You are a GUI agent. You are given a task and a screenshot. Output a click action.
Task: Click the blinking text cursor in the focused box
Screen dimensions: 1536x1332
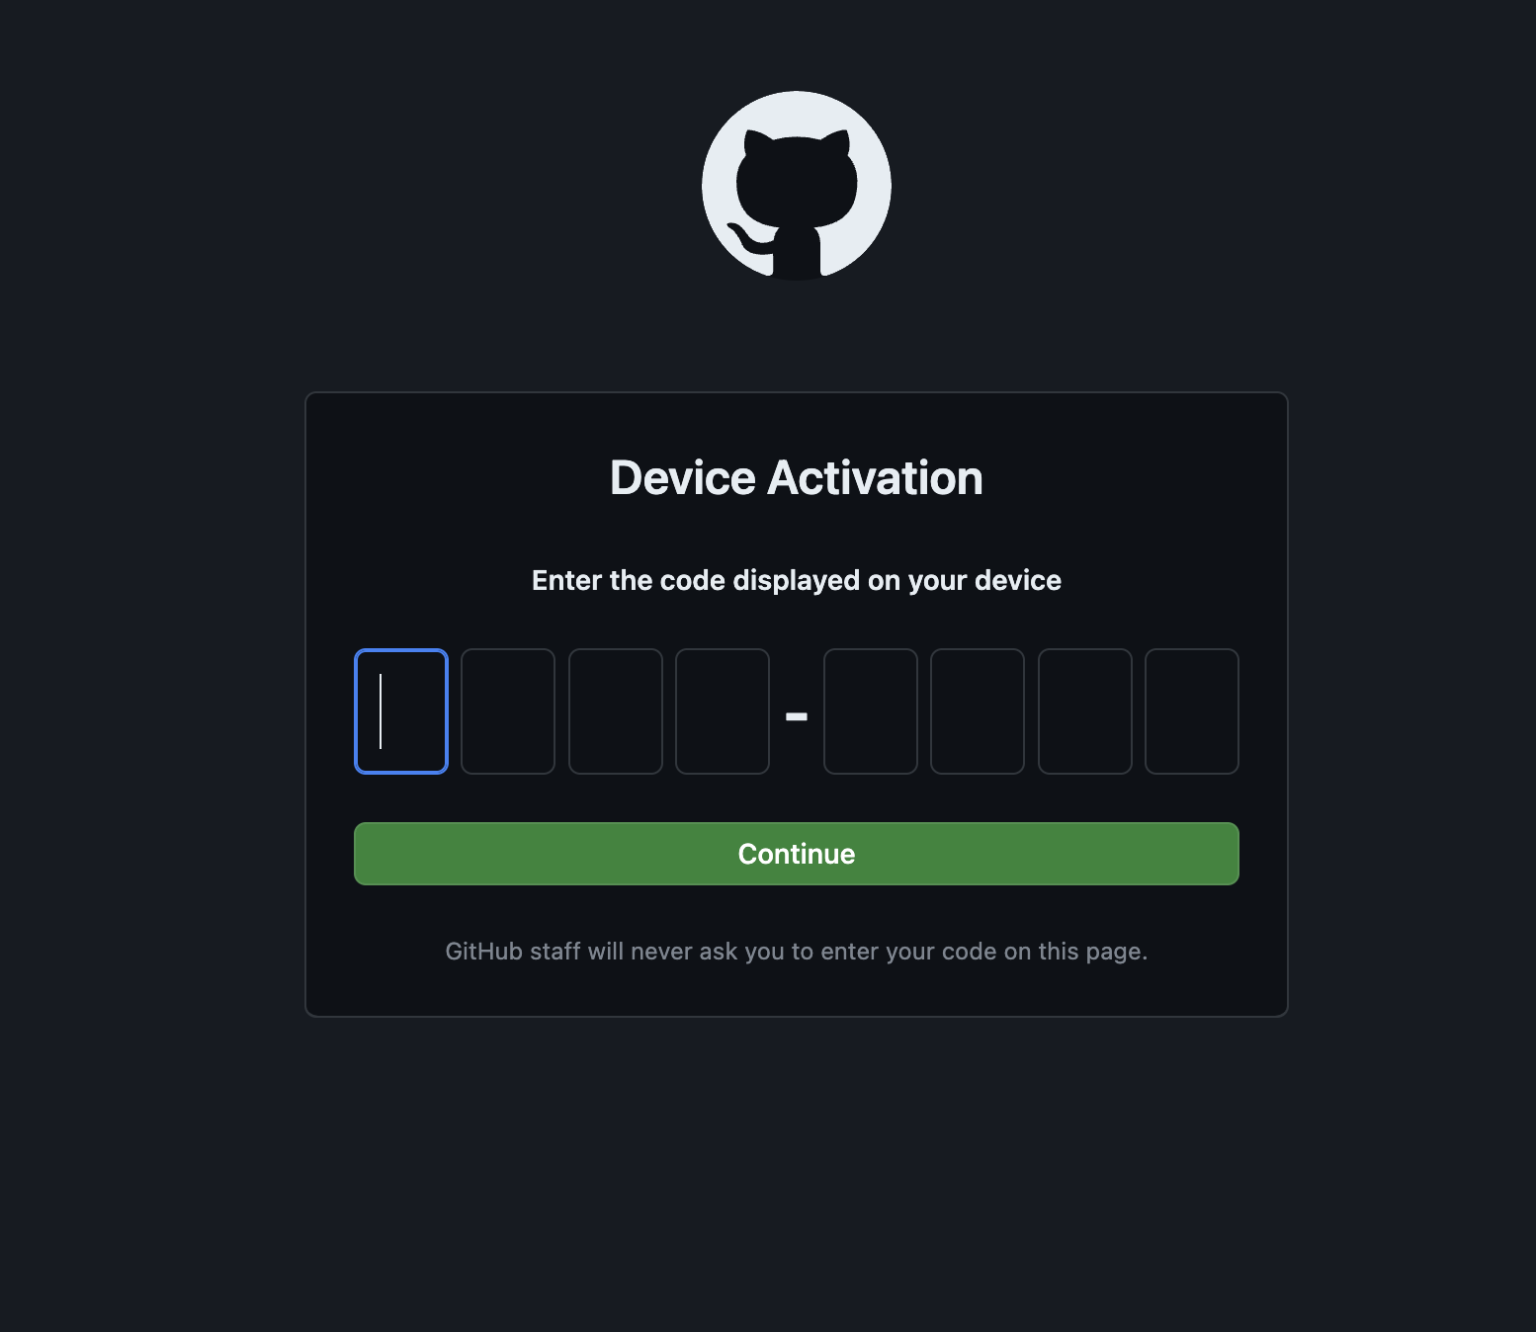tap(380, 711)
